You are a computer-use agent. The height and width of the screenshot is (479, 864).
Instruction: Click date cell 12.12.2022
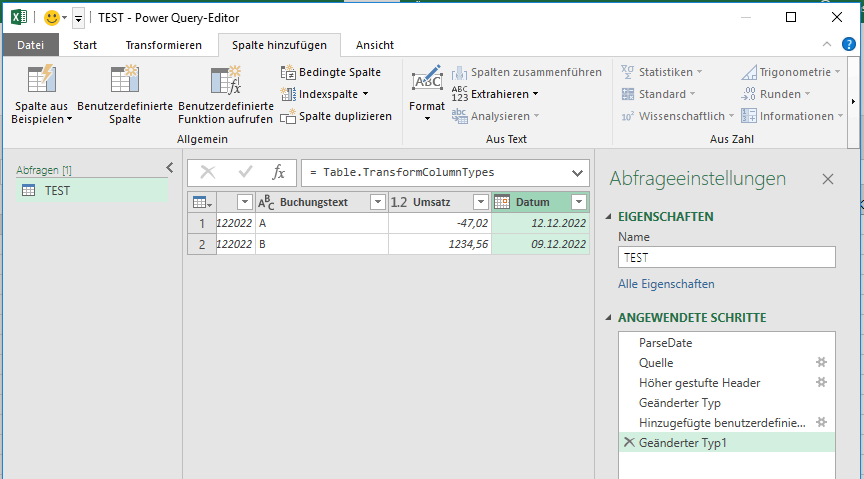coord(540,223)
